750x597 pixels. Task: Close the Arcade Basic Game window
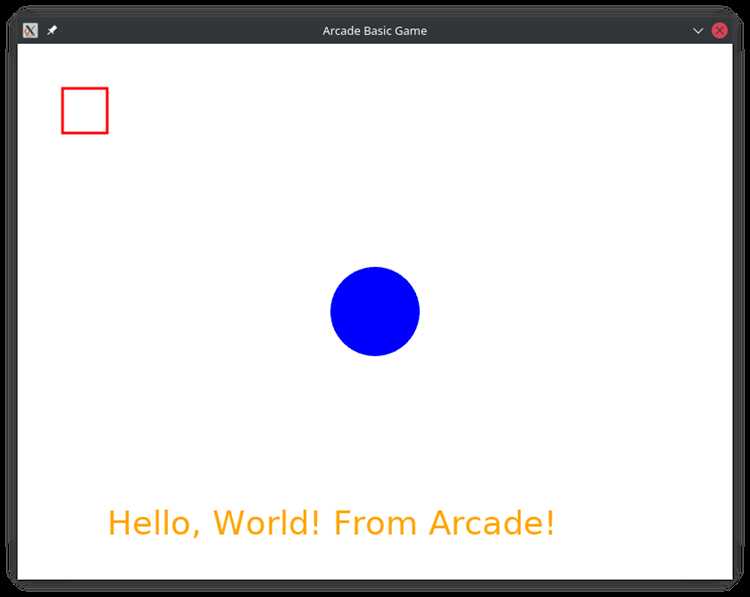(719, 31)
